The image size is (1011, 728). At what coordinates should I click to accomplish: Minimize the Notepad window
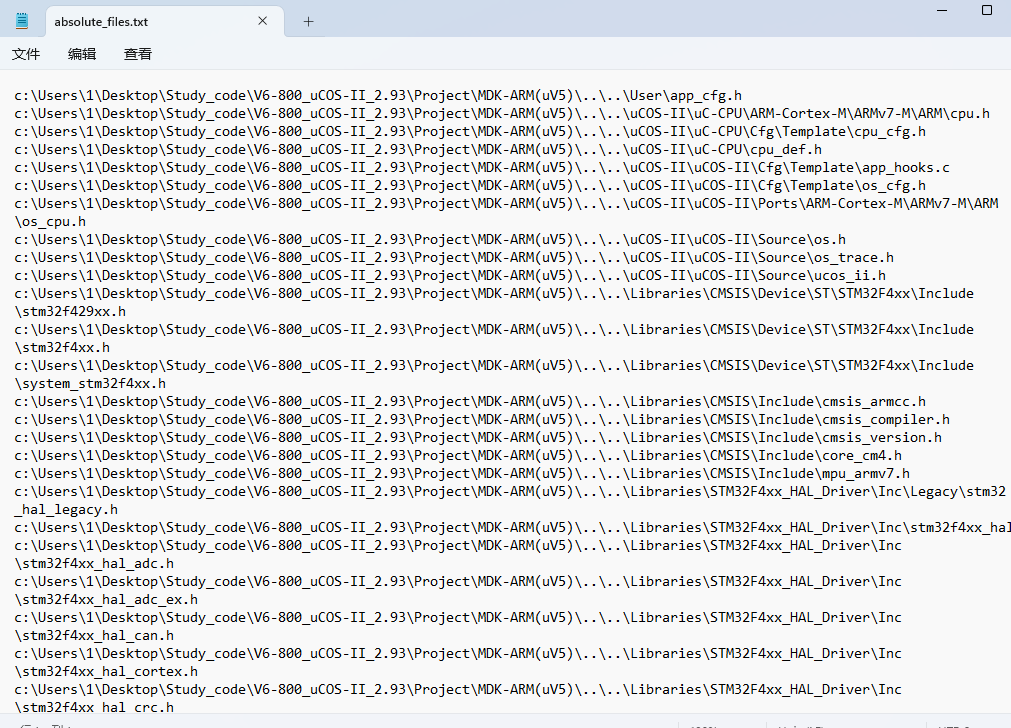tap(942, 10)
